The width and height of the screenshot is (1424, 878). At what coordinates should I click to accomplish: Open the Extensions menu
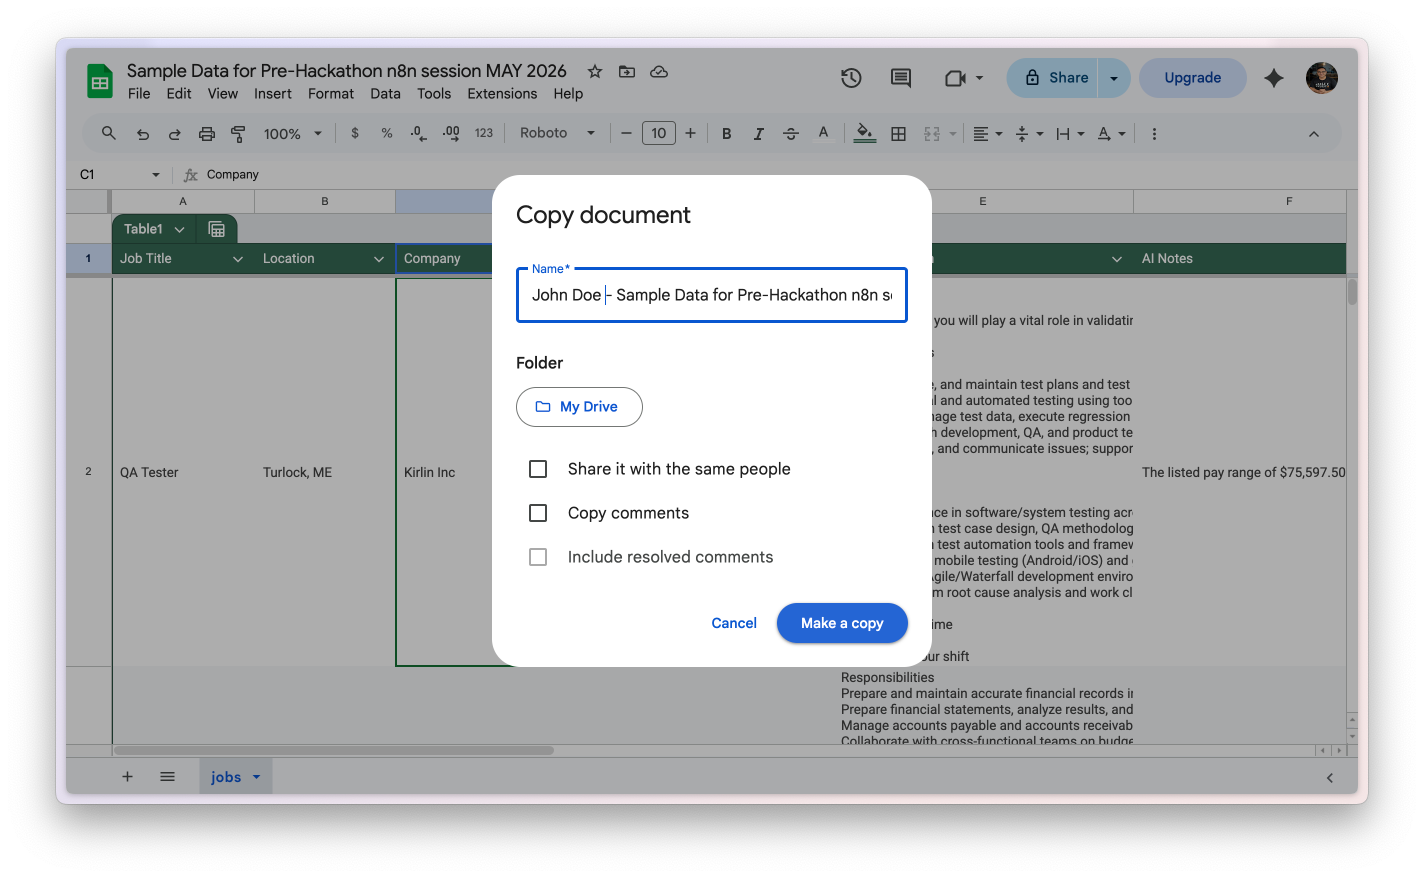click(x=502, y=94)
